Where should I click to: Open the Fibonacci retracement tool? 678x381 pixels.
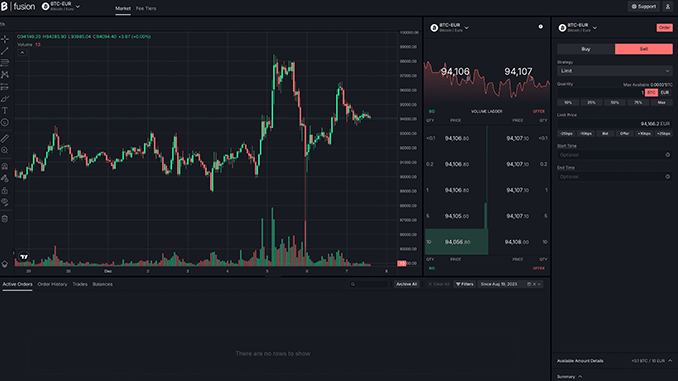(x=5, y=63)
